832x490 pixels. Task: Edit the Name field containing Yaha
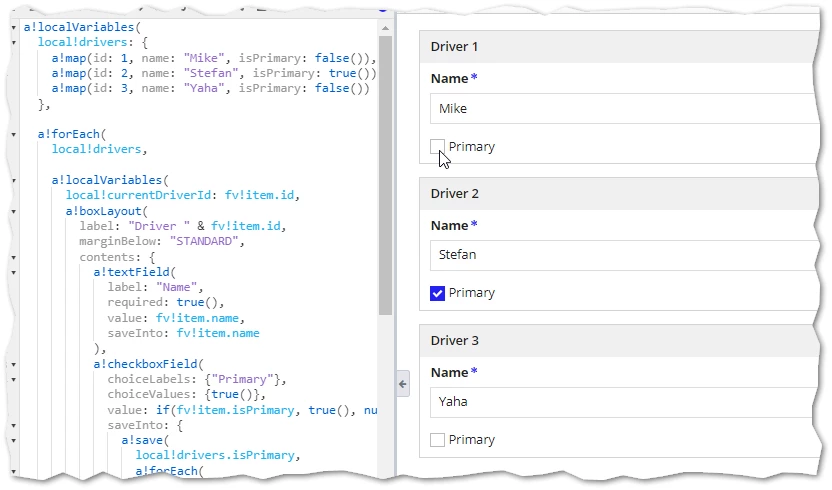tap(623, 402)
